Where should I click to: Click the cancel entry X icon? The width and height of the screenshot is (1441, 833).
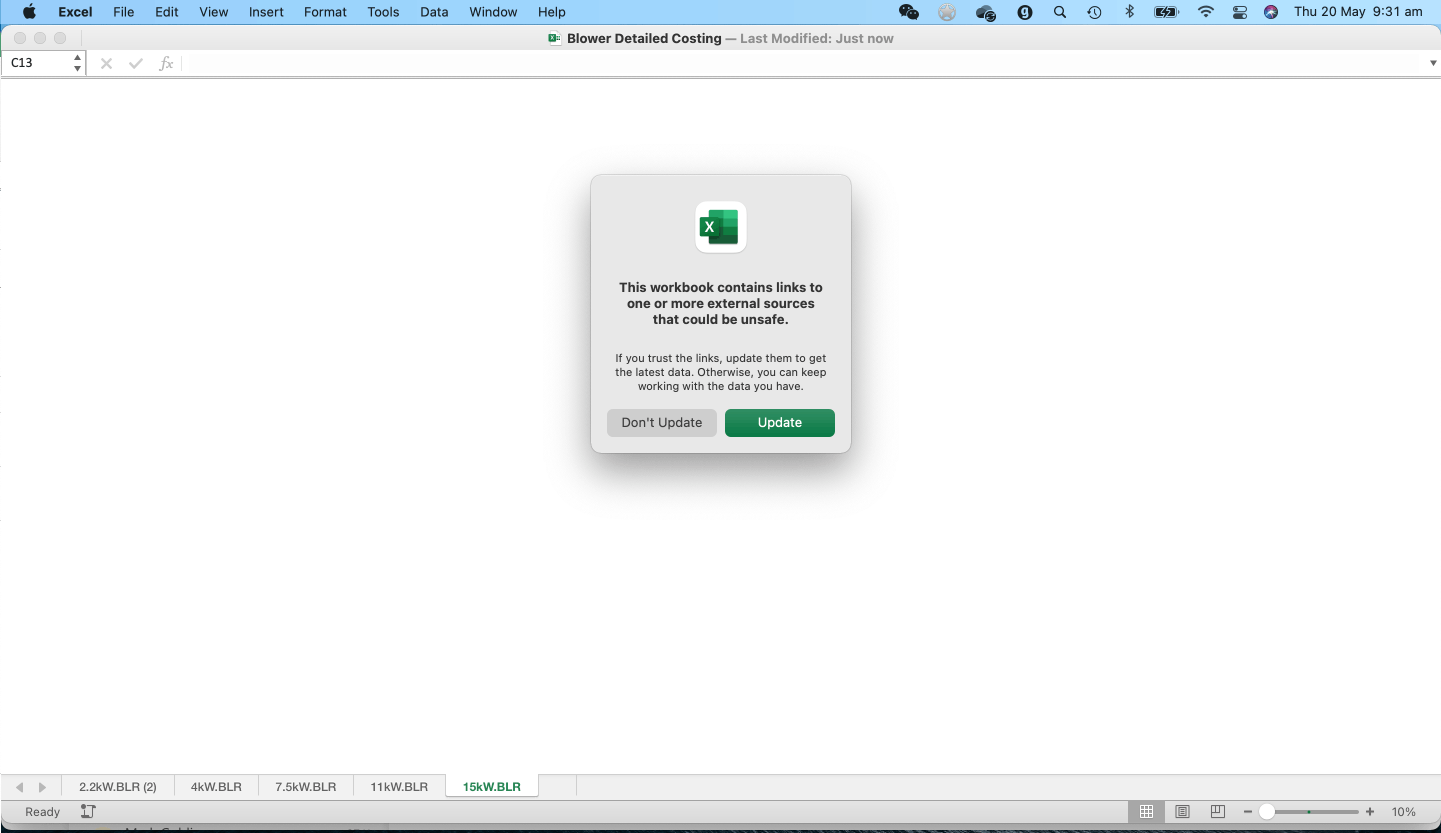(106, 63)
